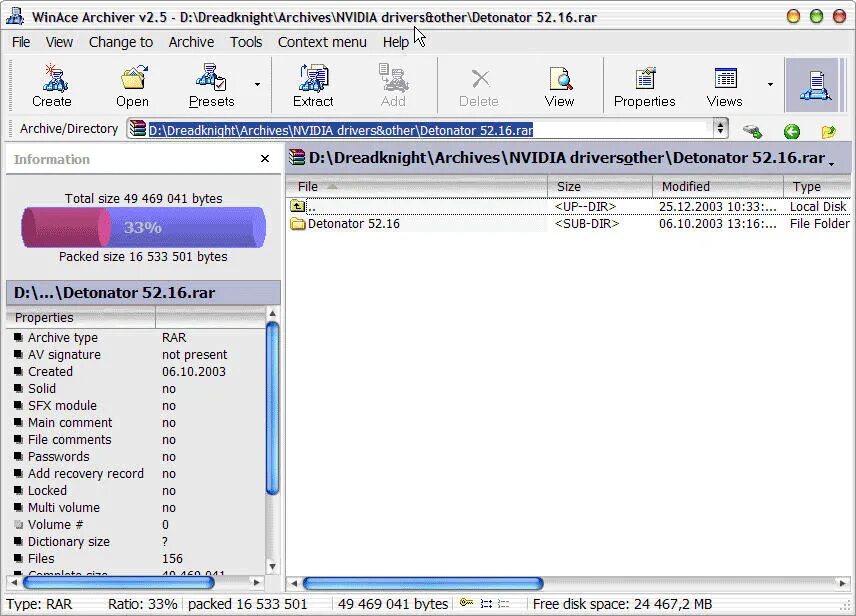
Task: Click the 'SFX module' property row
Action: [x=136, y=405]
